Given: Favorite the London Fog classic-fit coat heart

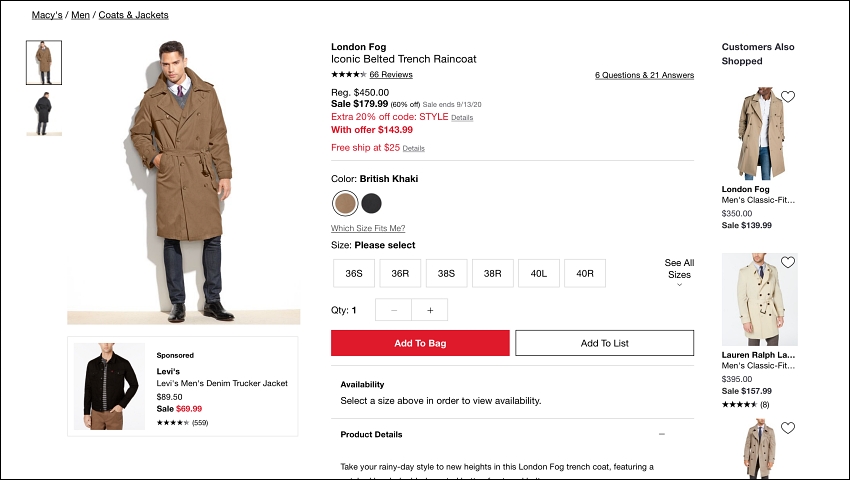Looking at the screenshot, I should (x=788, y=97).
